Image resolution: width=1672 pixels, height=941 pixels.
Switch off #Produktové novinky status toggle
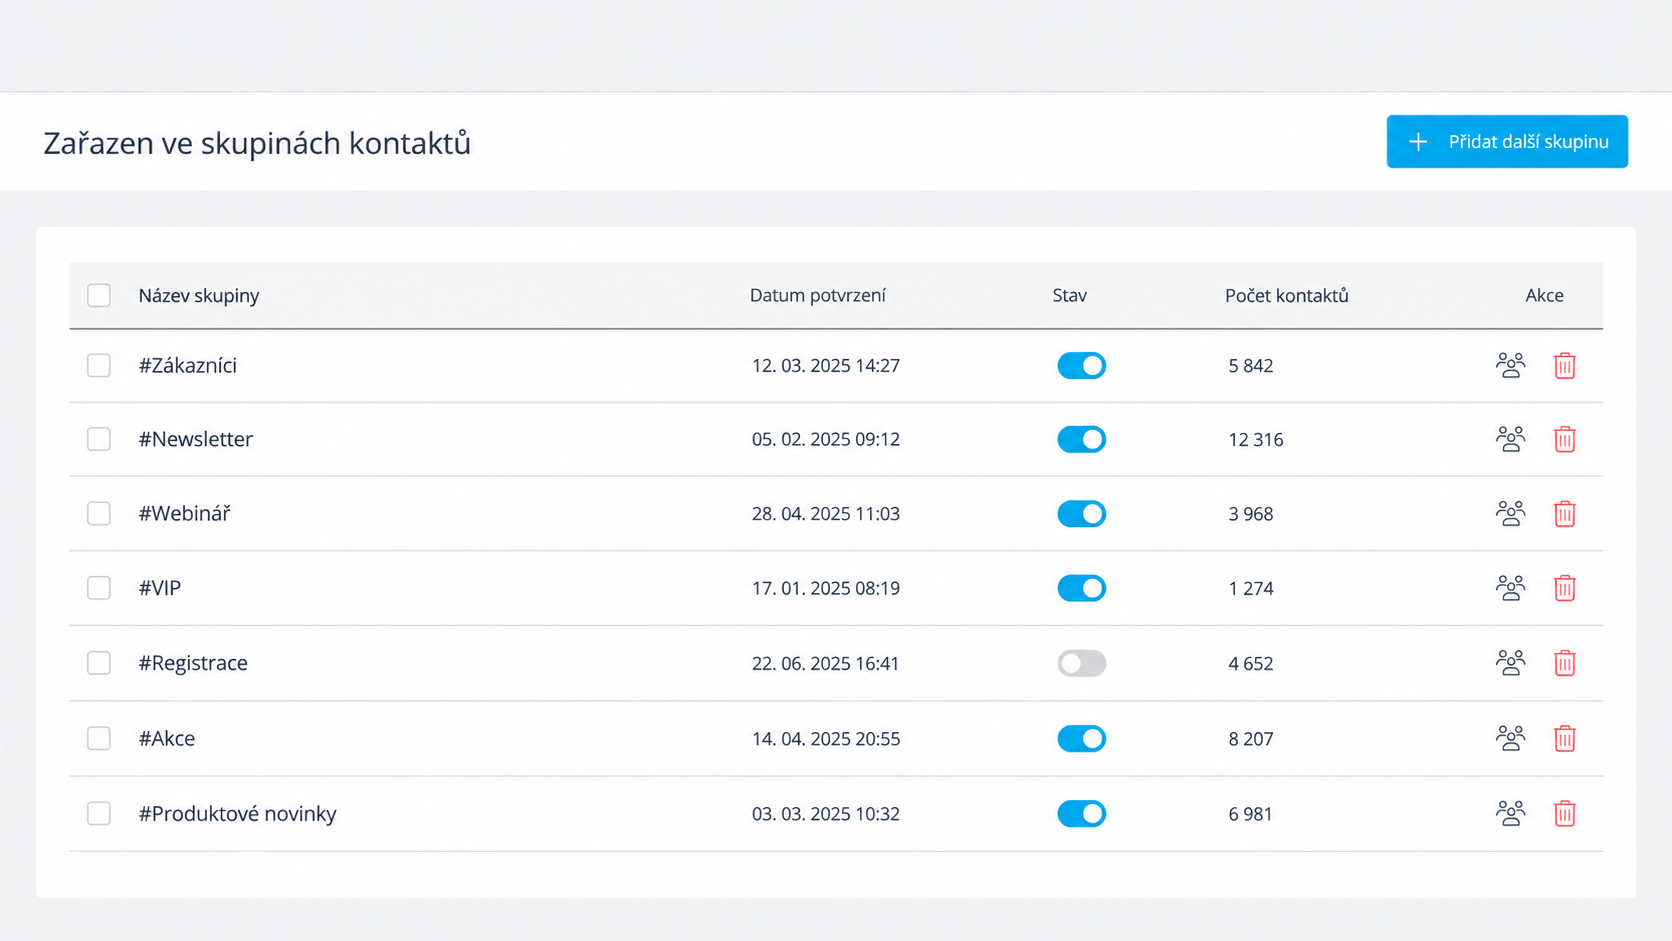(x=1081, y=813)
